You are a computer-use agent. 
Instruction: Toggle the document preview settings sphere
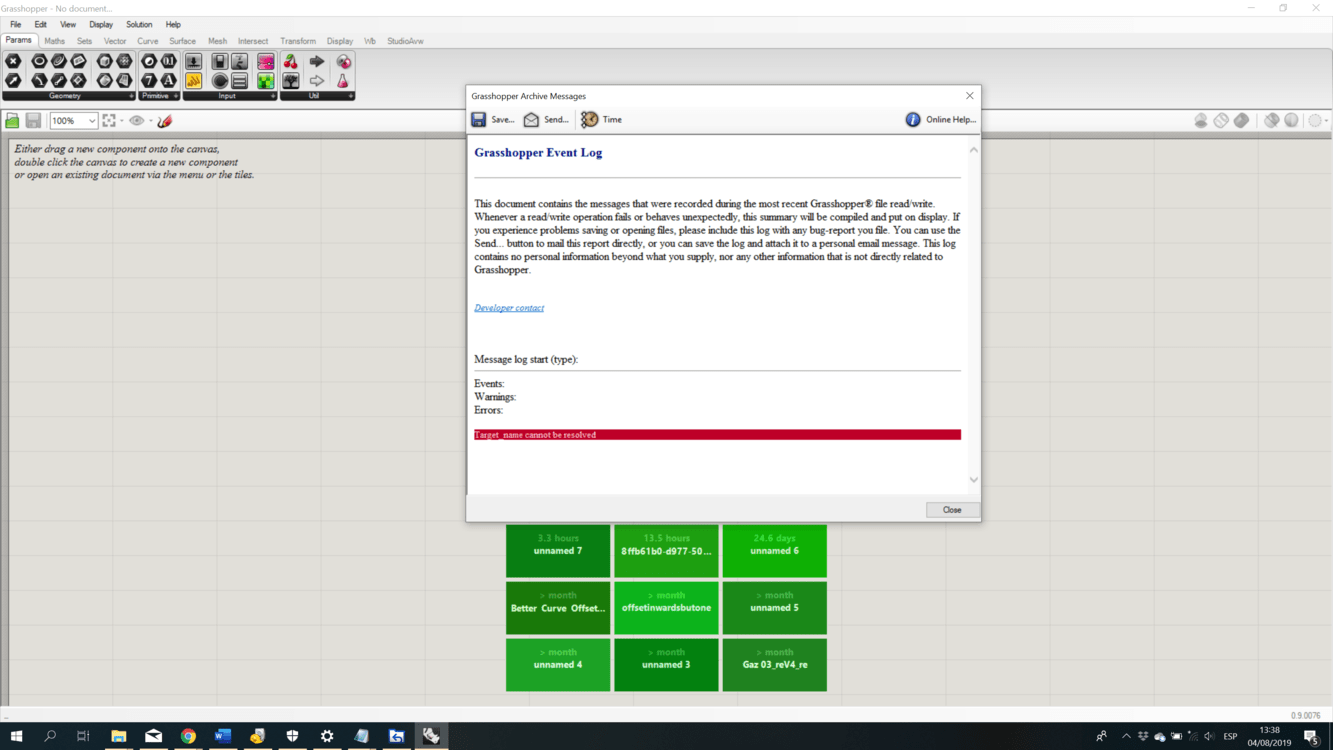point(1292,120)
